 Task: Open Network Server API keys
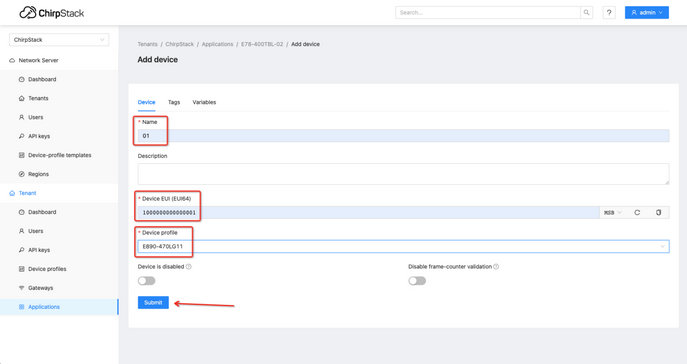click(x=39, y=136)
